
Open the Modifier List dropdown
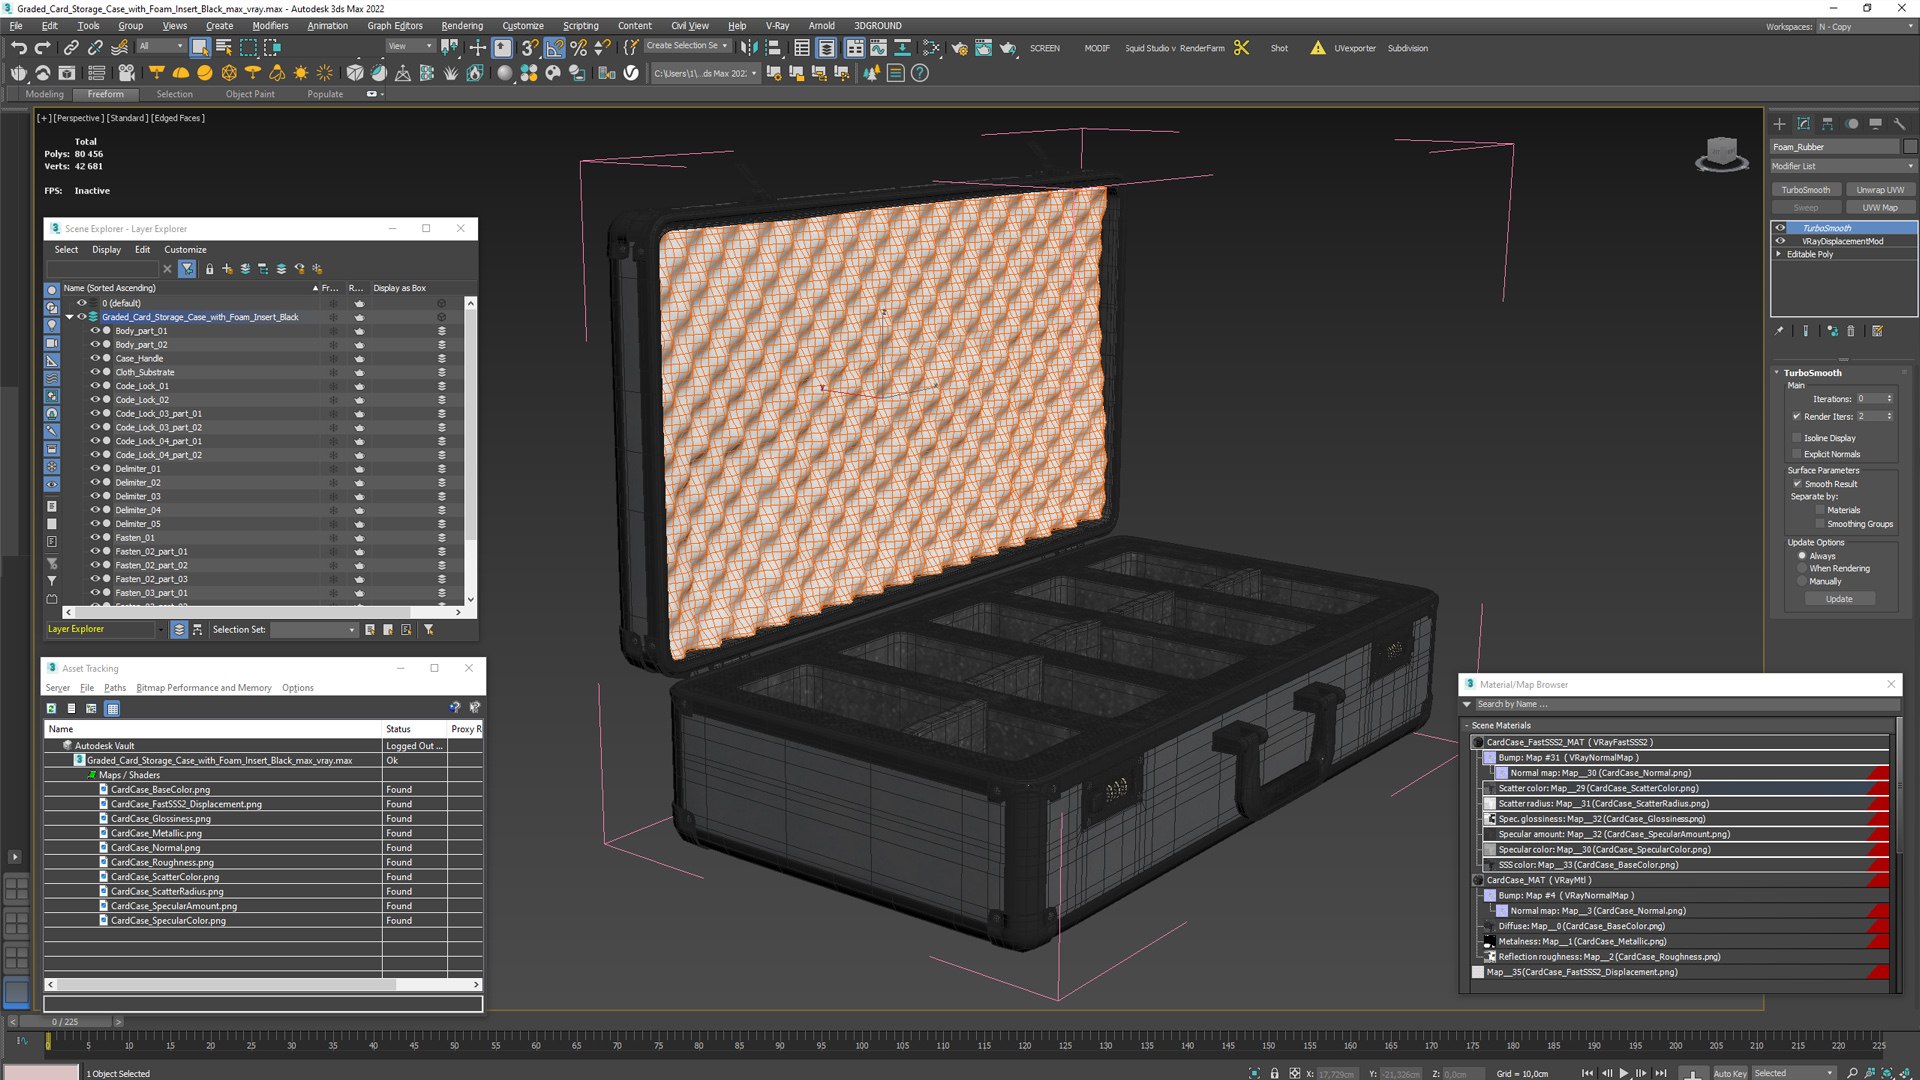tap(1843, 166)
